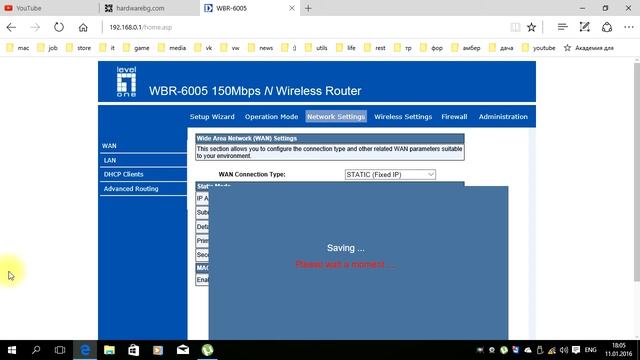
Task: Click the browser forward arrow
Action: click(x=35, y=27)
